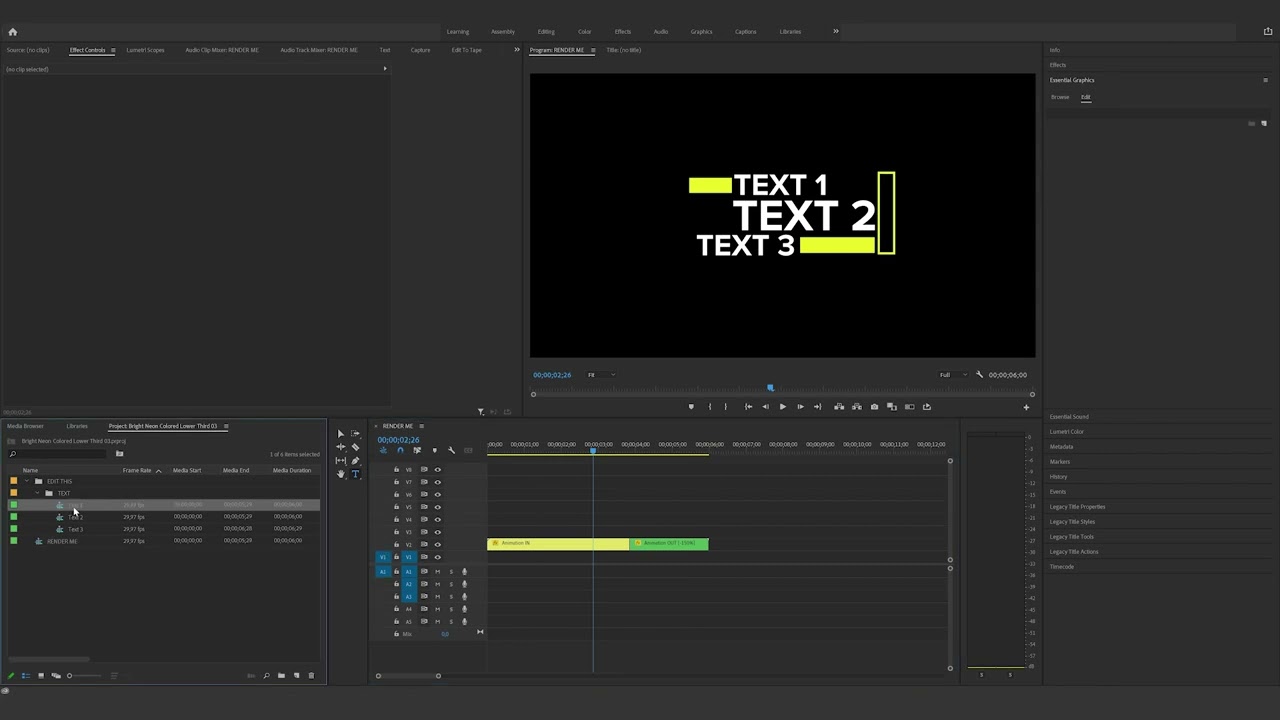Select the Razor tool
This screenshot has width=1280, height=720.
pos(355,447)
